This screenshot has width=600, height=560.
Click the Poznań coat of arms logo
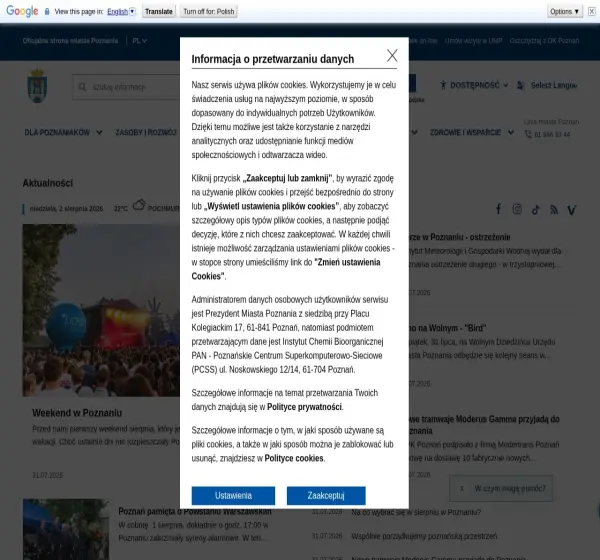(37, 86)
